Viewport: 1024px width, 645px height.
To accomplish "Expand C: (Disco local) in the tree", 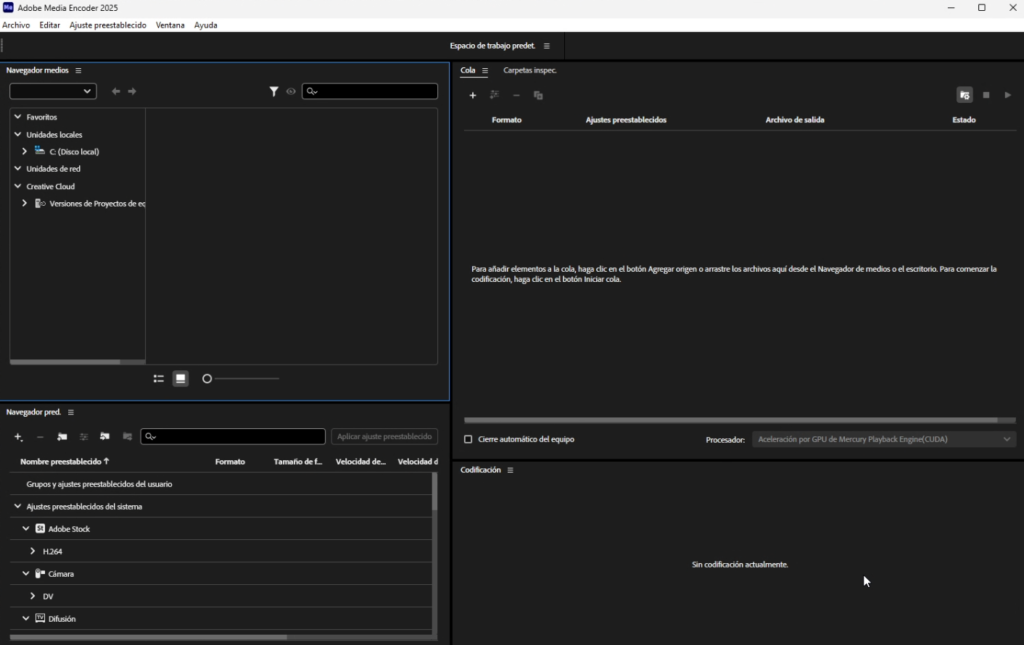I will [24, 151].
